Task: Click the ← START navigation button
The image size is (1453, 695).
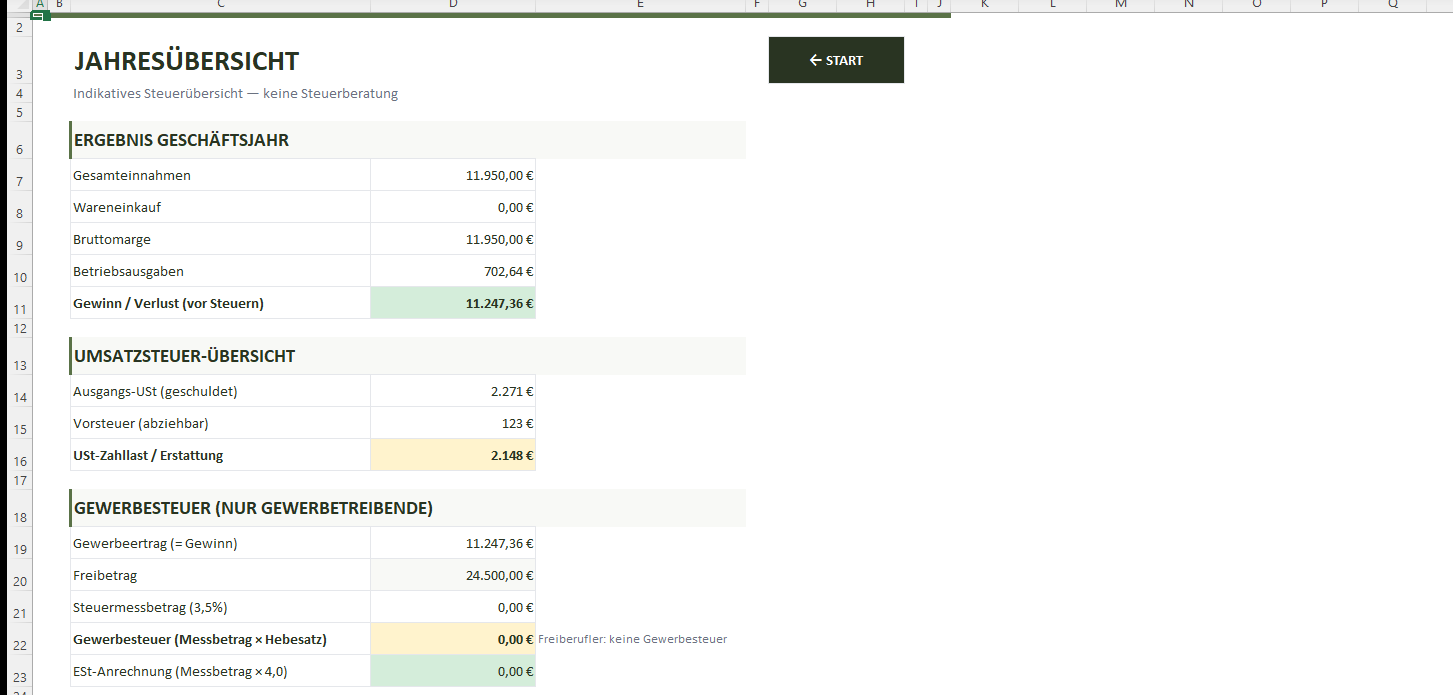Action: (836, 60)
